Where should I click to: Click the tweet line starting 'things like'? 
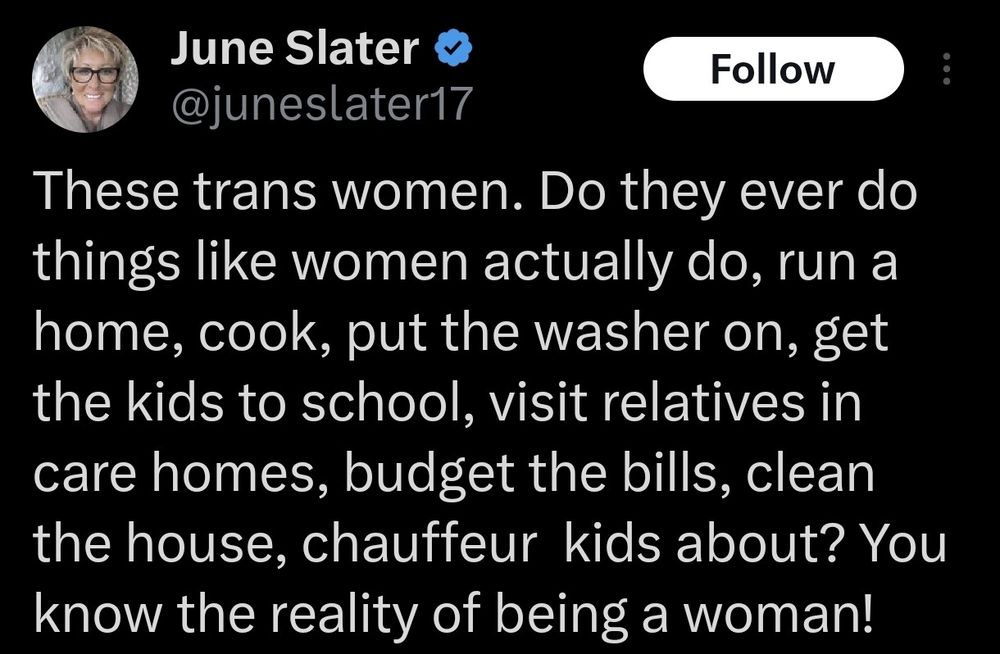coord(466,264)
